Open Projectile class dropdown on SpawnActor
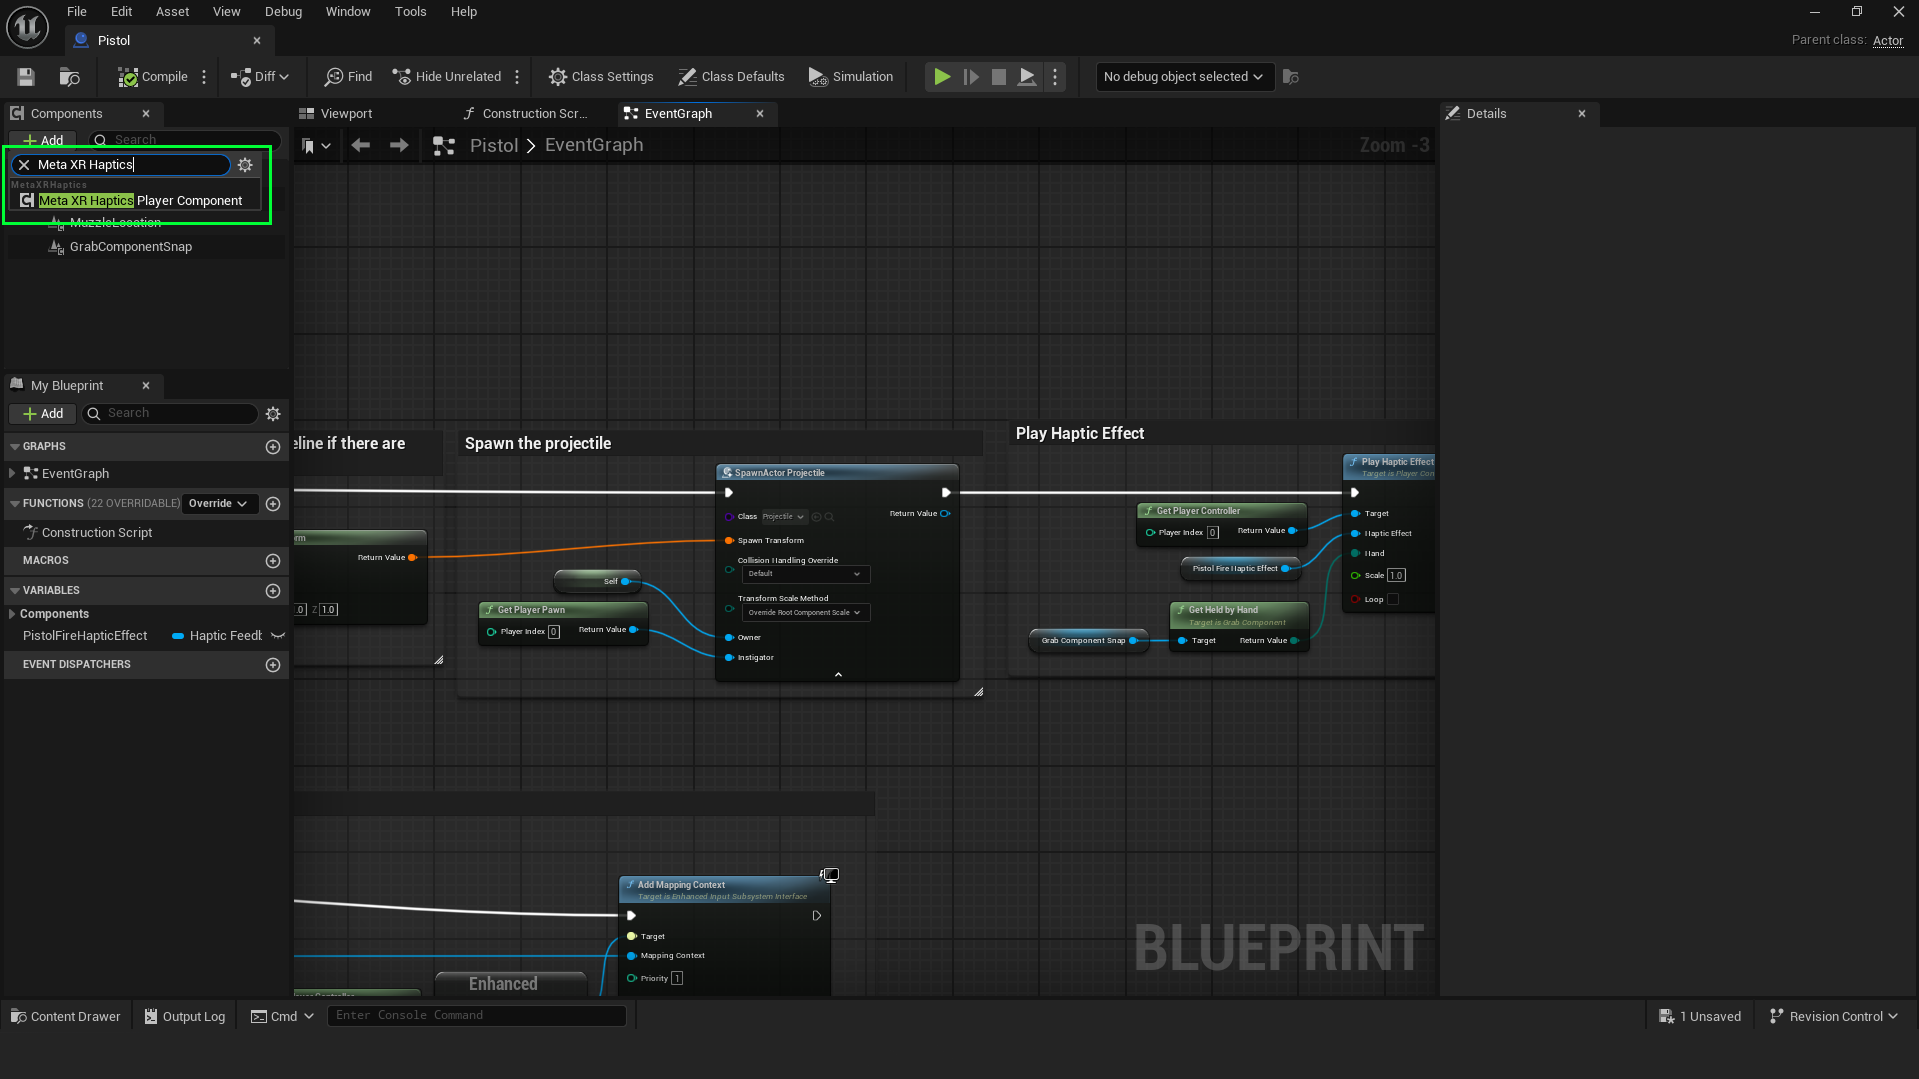1919x1079 pixels. coord(784,517)
